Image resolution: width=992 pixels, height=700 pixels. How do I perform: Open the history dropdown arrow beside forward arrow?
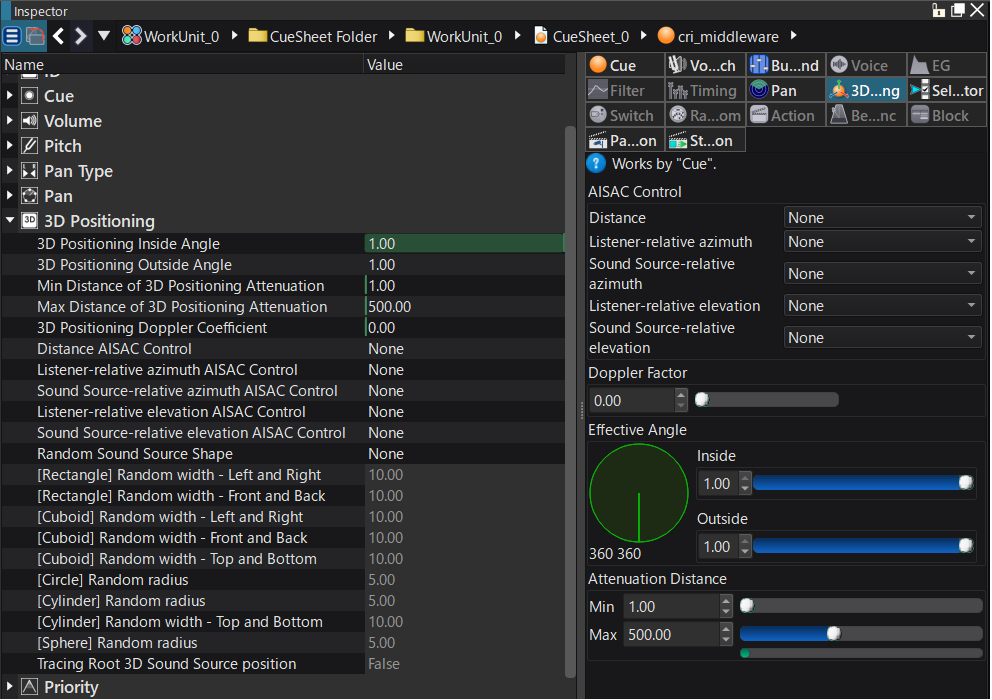click(x=104, y=37)
